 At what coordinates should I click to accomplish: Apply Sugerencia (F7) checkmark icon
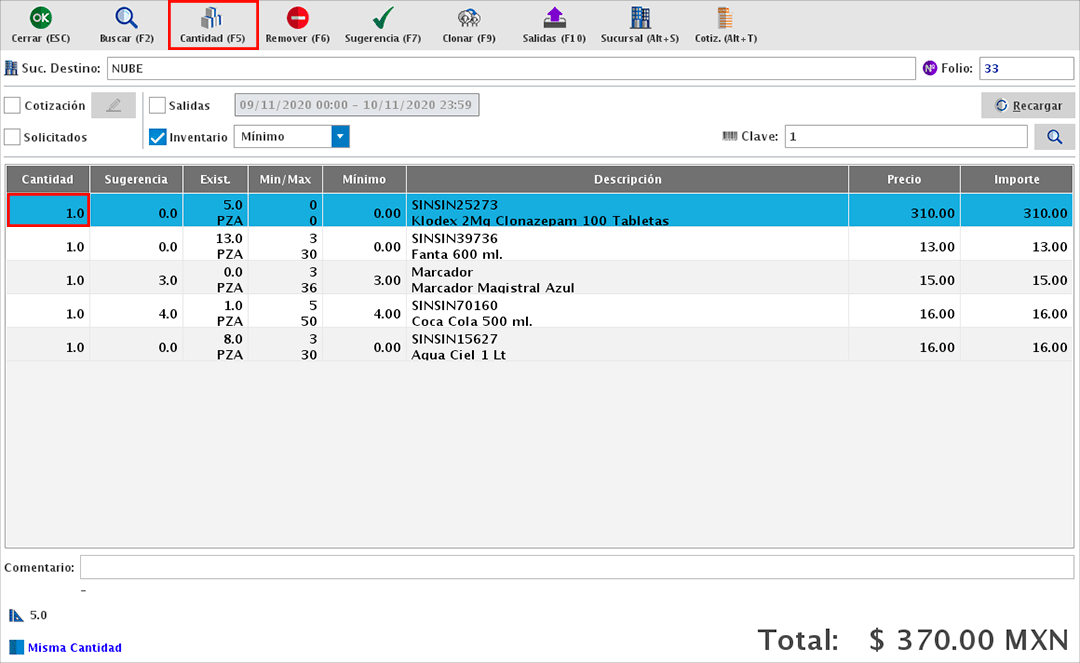(382, 18)
